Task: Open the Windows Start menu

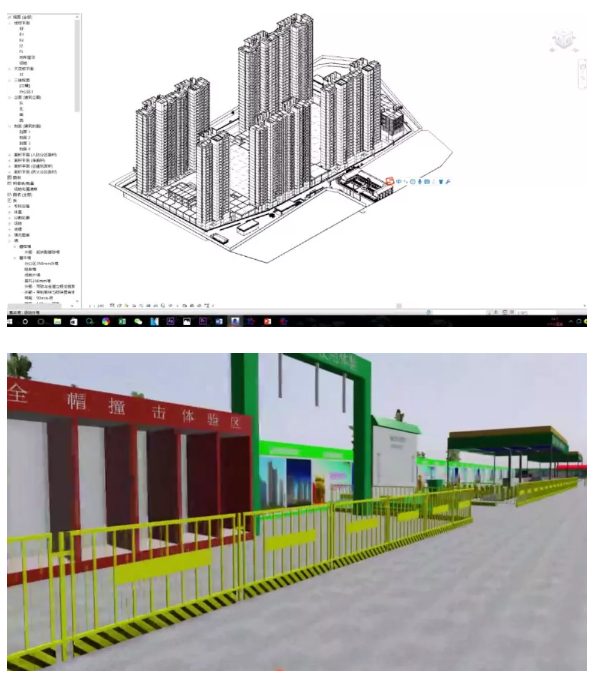Action: coord(9,322)
